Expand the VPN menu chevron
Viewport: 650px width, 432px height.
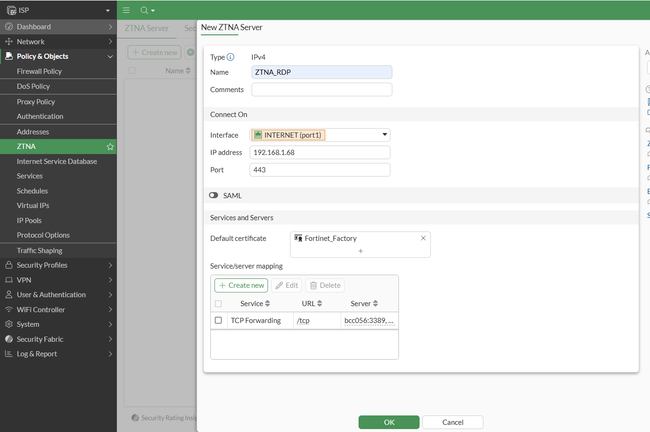pos(110,280)
